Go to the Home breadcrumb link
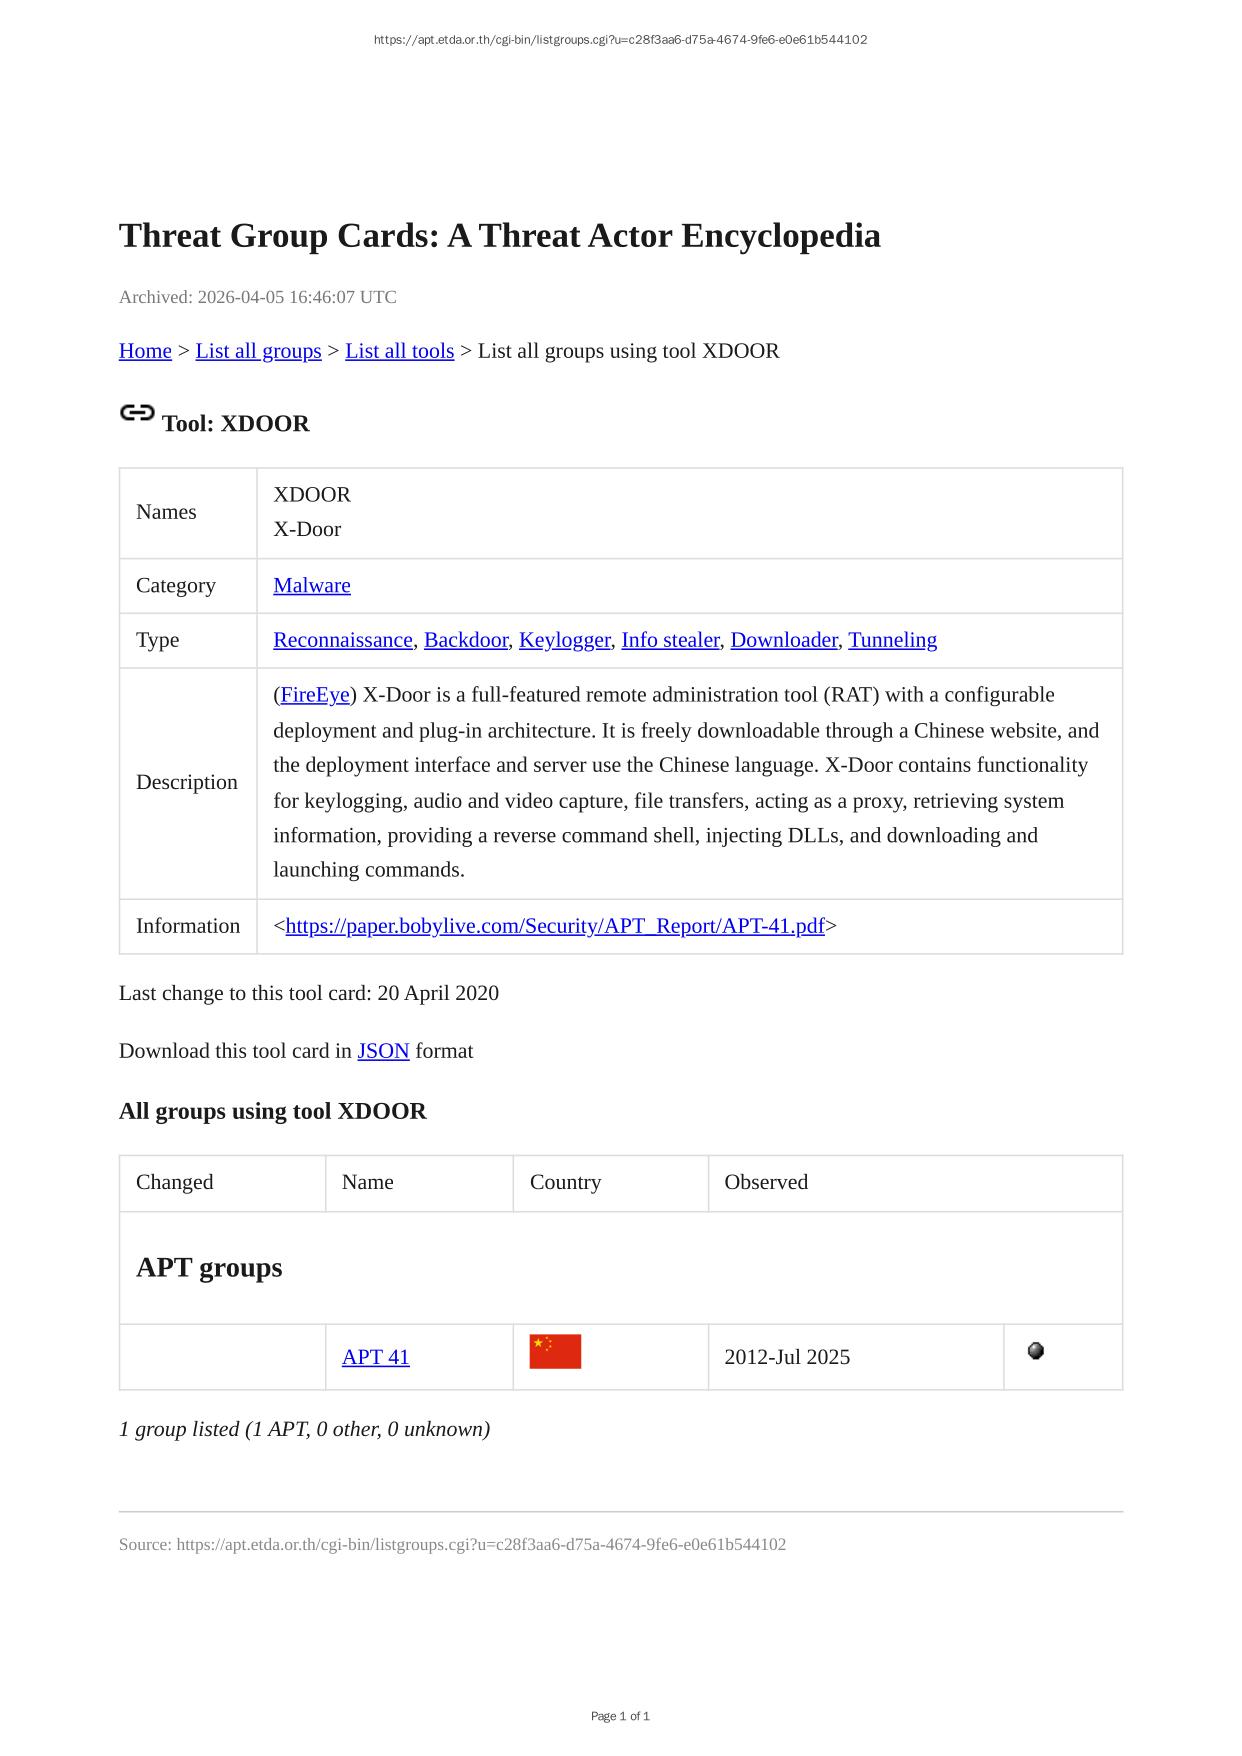The height and width of the screenshot is (1756, 1242). (x=145, y=351)
